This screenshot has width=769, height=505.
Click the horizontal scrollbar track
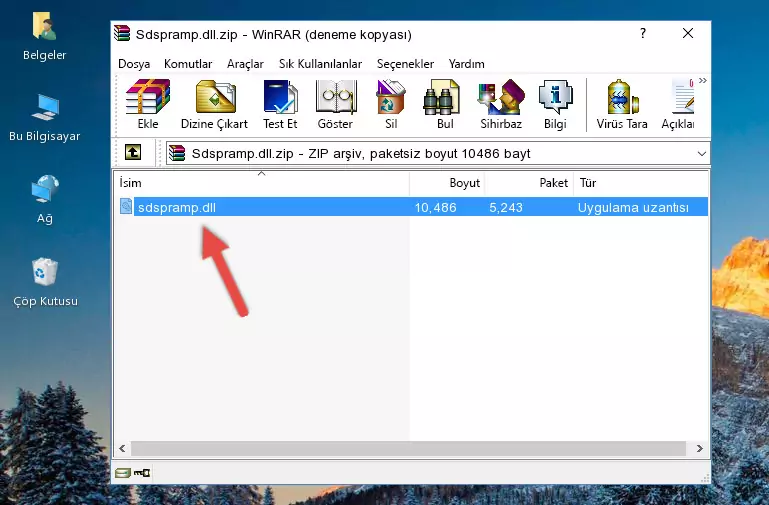[x=408, y=448]
